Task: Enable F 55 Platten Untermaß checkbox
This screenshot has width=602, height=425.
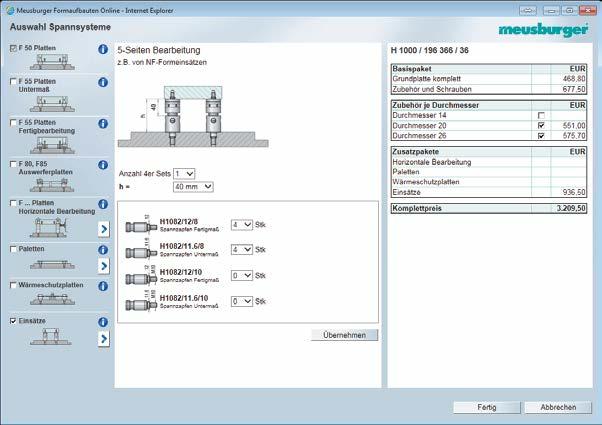Action: 13,81
